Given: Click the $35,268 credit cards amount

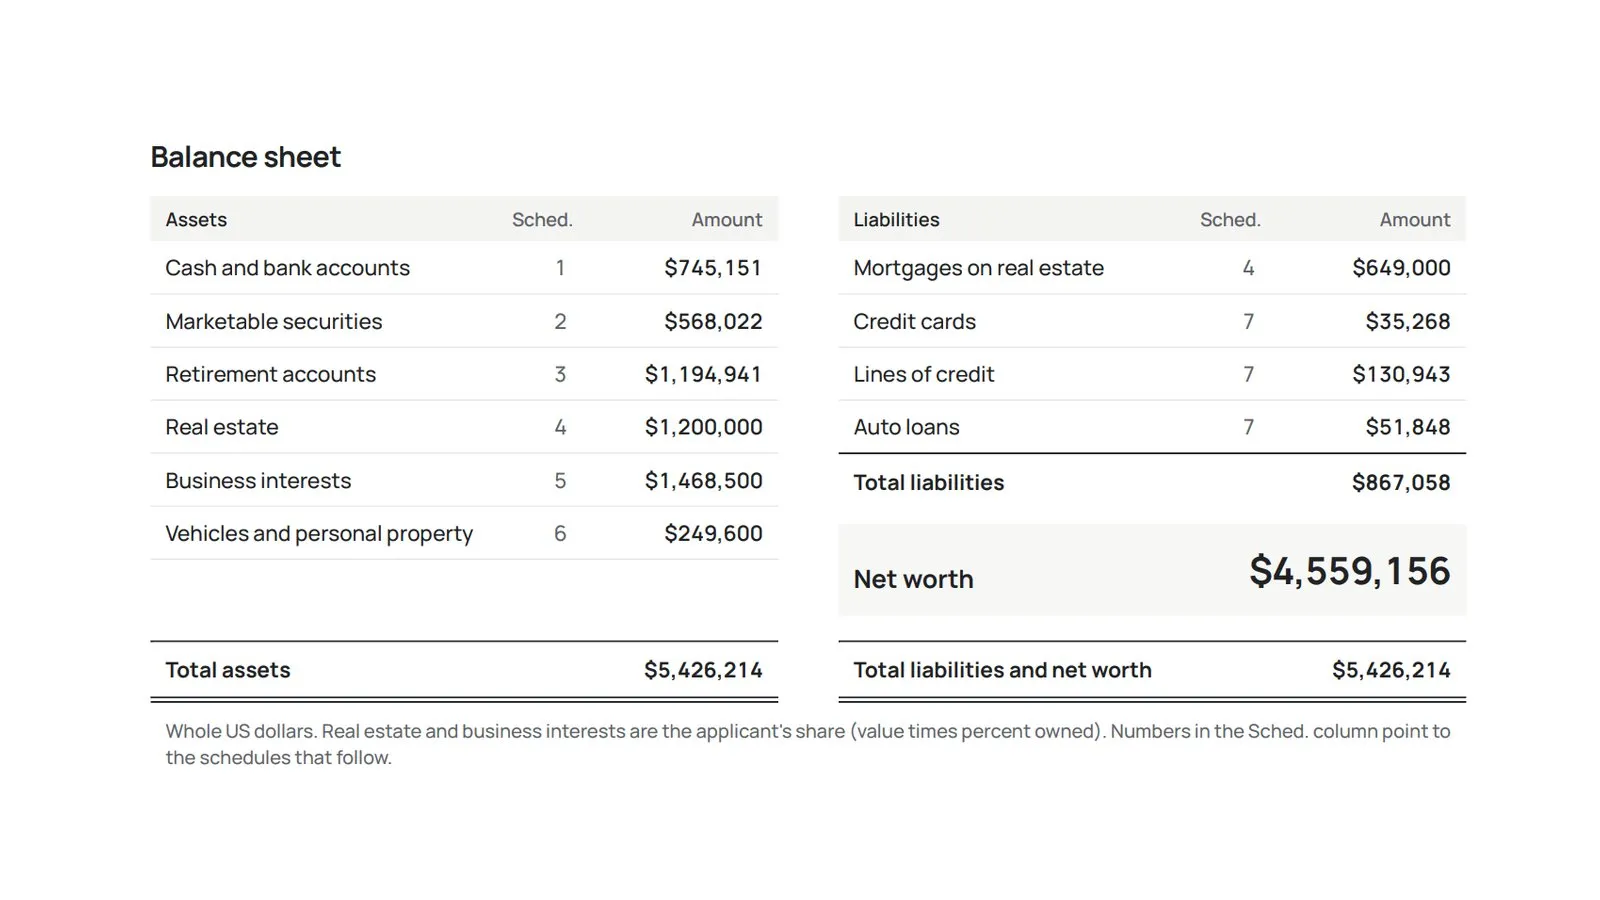Looking at the screenshot, I should click(1408, 321).
